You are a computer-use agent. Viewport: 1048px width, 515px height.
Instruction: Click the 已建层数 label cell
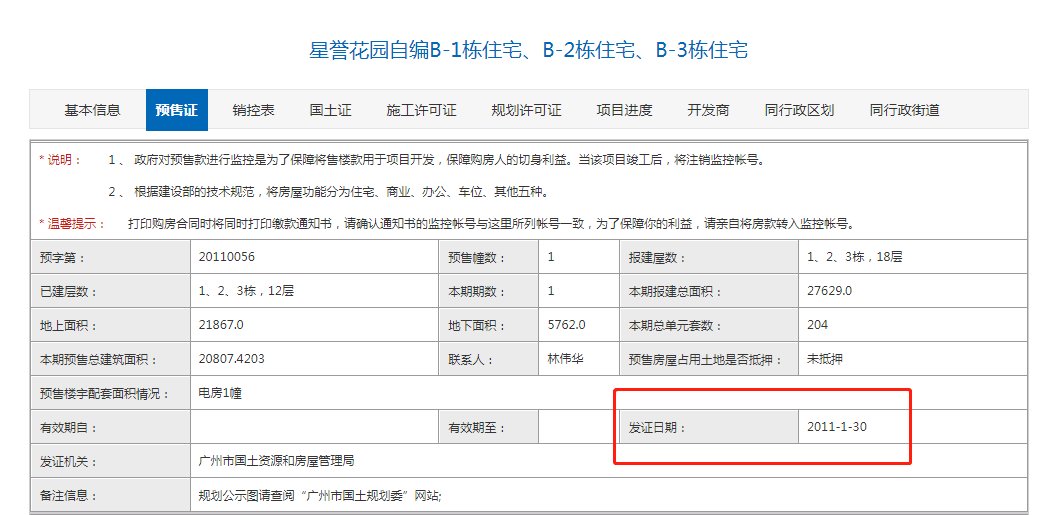[x=110, y=291]
